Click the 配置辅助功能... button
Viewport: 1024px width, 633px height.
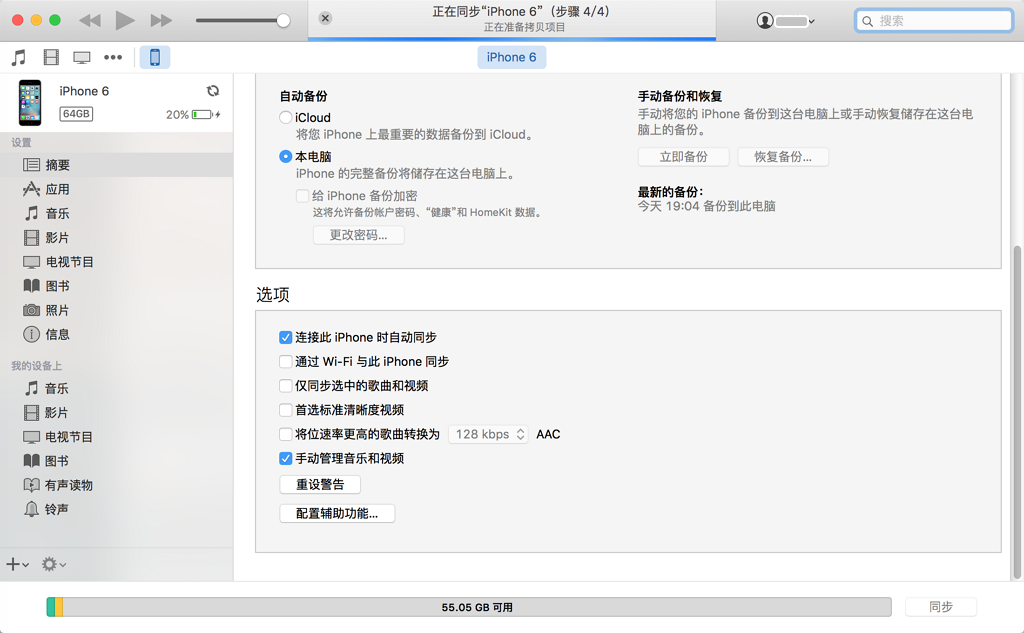coord(337,513)
